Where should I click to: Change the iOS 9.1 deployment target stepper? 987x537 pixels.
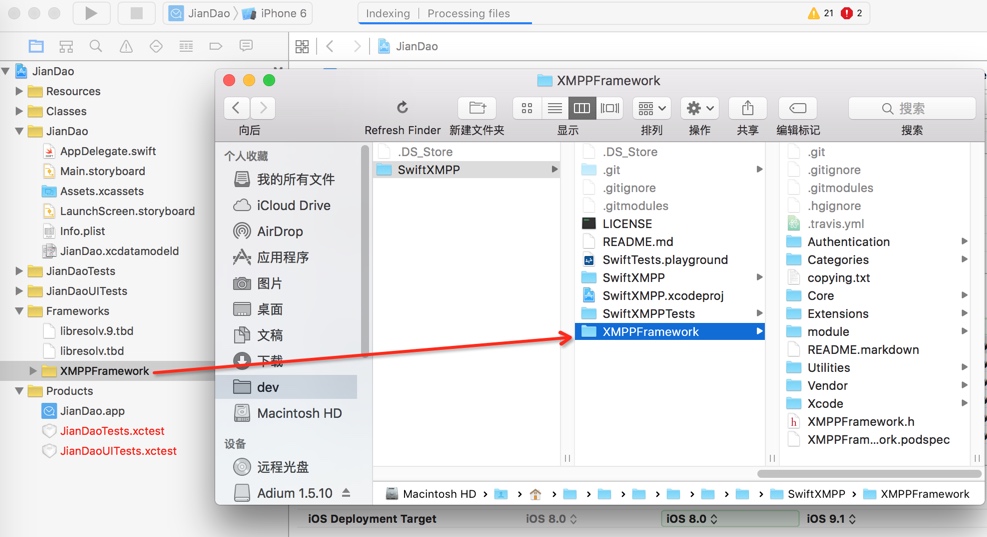[x=852, y=519]
